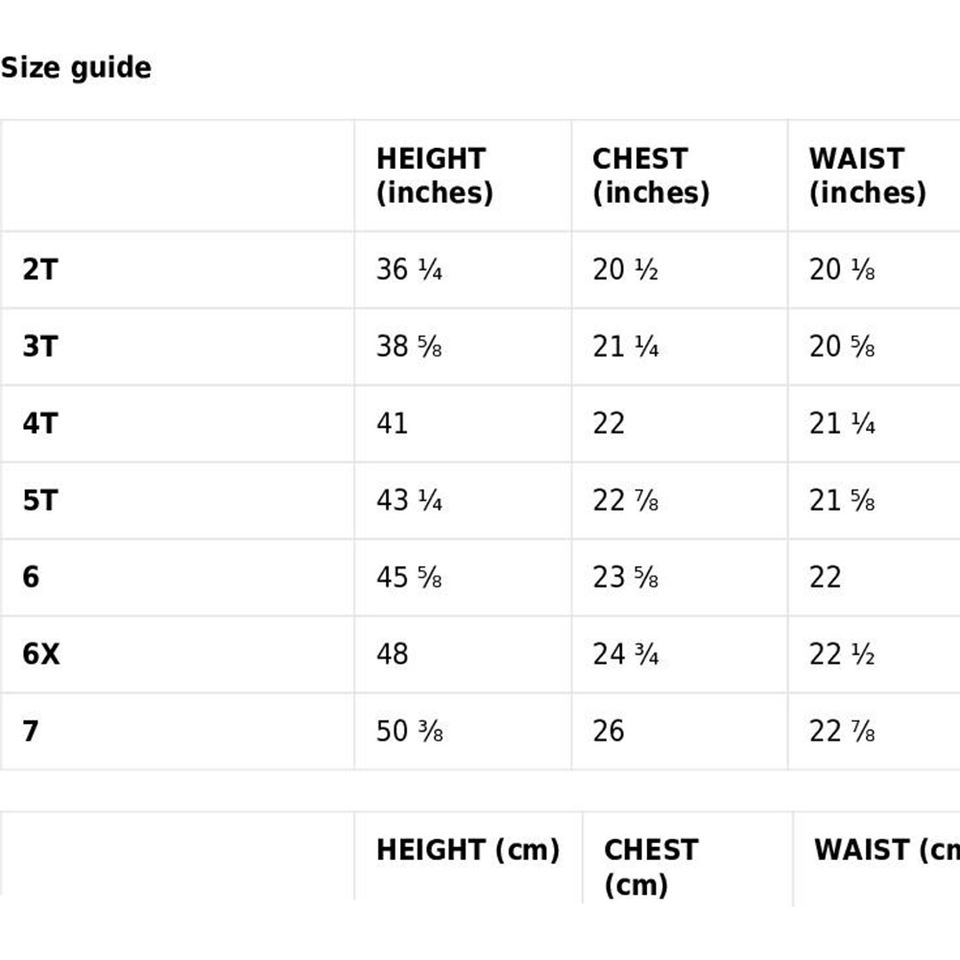Click the CHEST (inches) column header

tap(650, 175)
